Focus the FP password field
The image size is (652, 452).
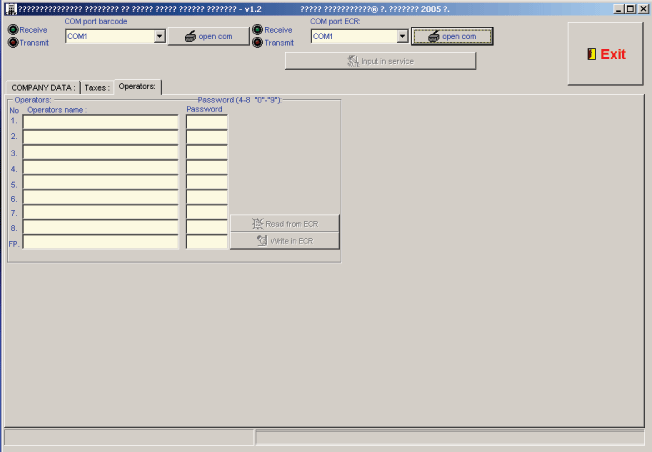point(207,242)
